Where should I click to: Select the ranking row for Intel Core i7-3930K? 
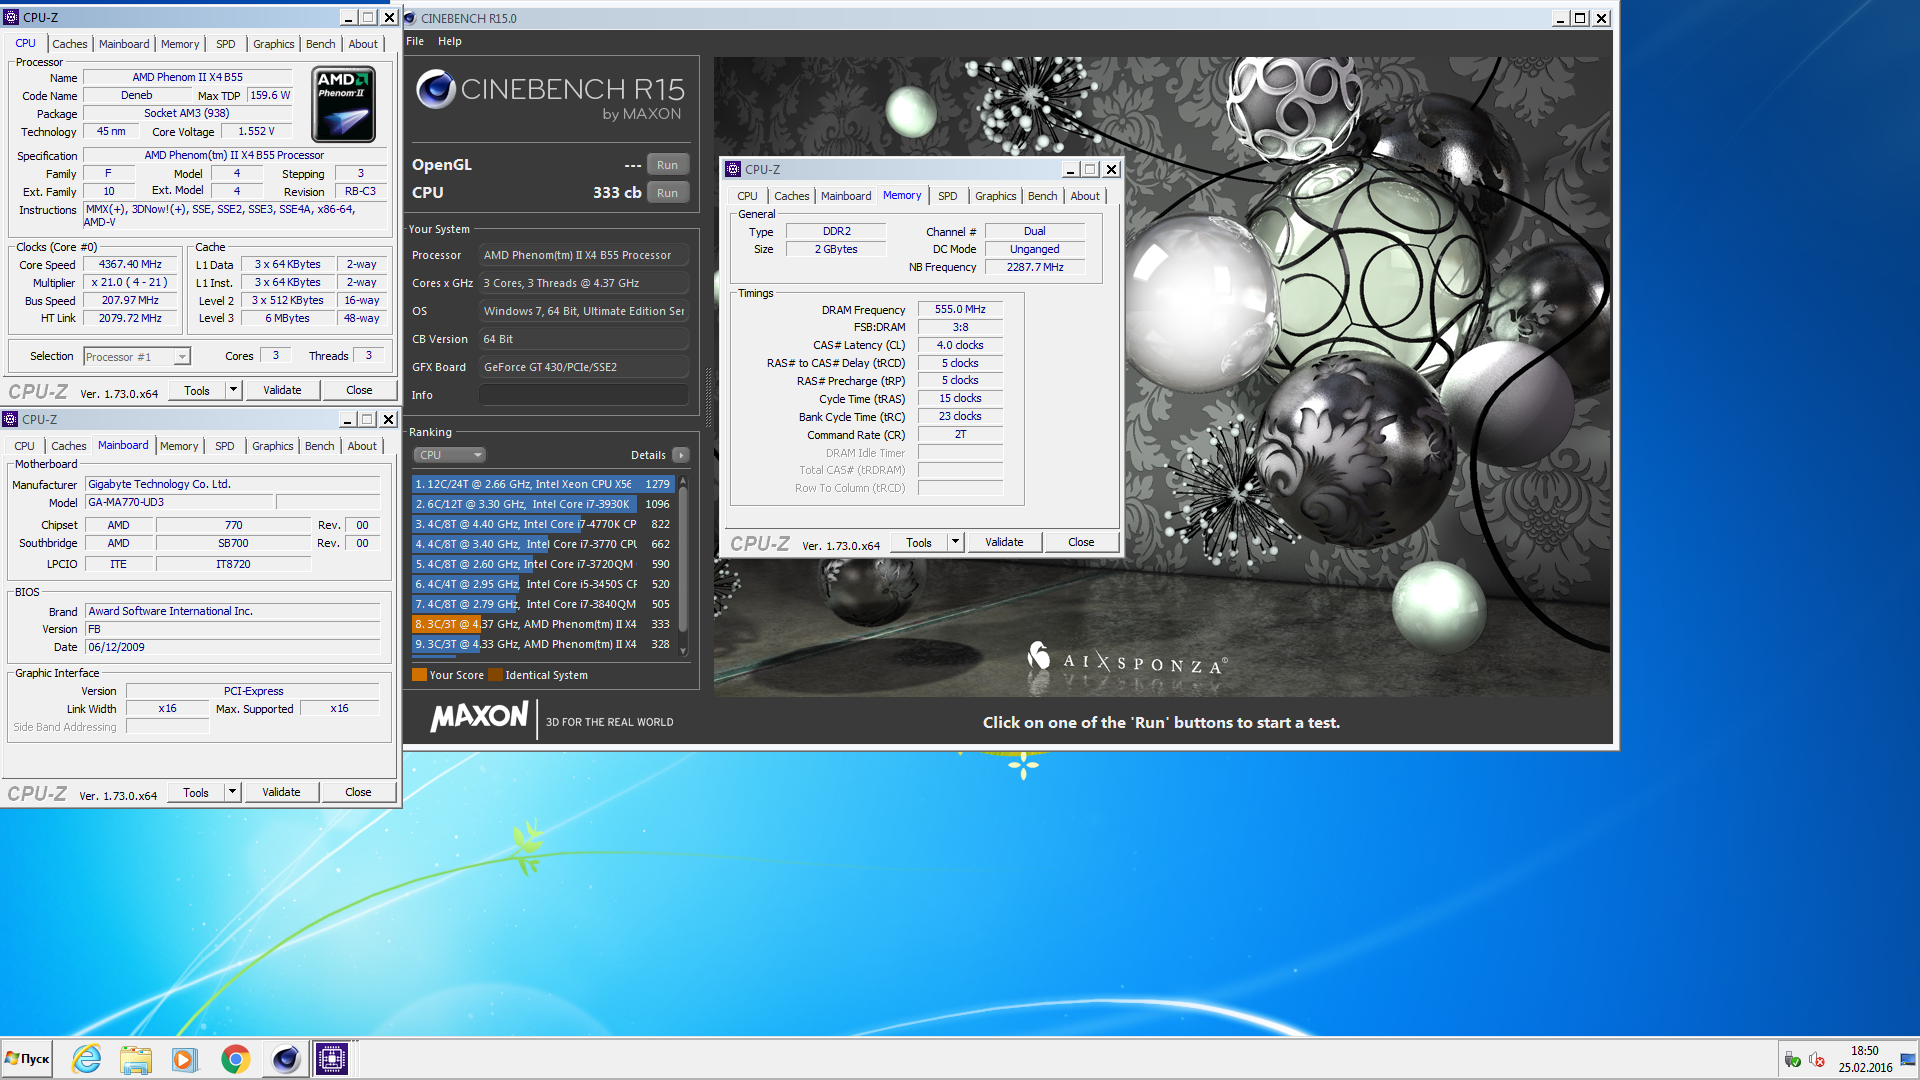pyautogui.click(x=542, y=504)
